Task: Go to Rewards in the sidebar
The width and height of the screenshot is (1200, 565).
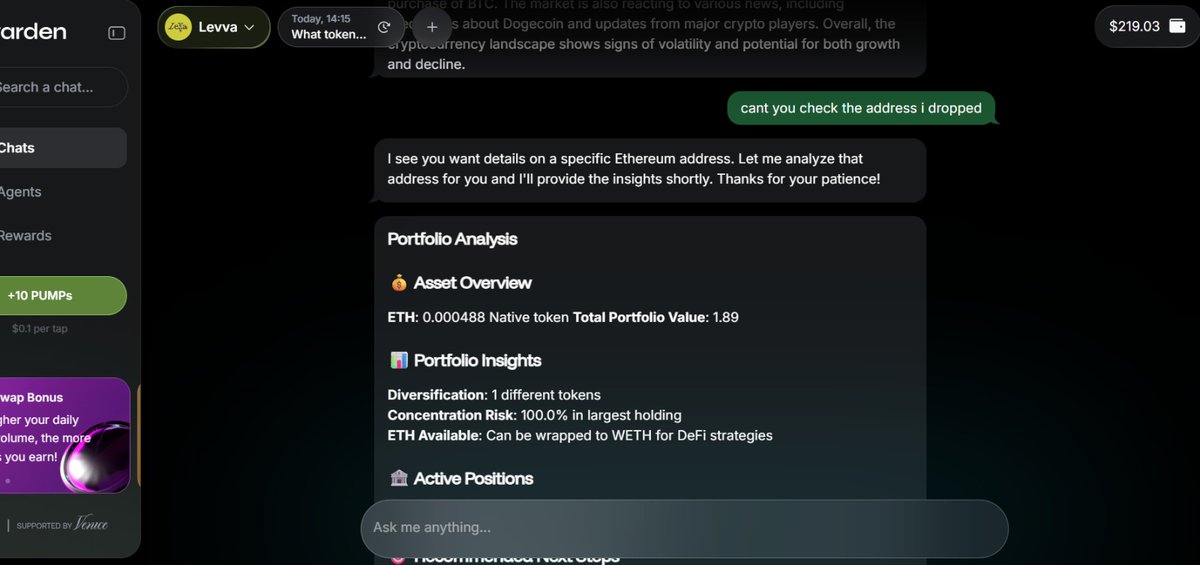Action: pos(25,236)
